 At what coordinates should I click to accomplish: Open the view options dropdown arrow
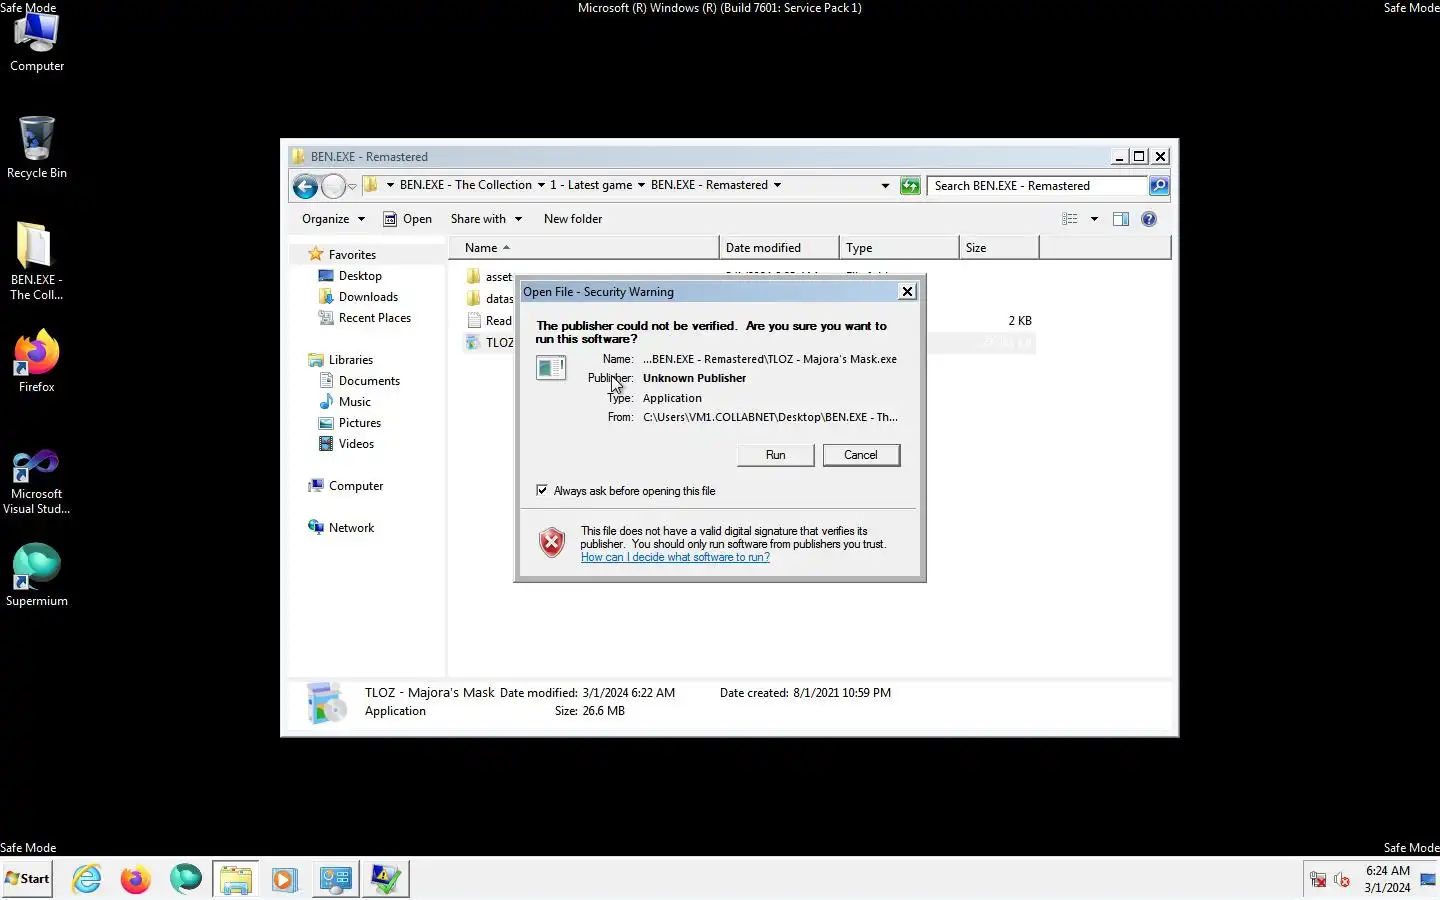(1094, 219)
